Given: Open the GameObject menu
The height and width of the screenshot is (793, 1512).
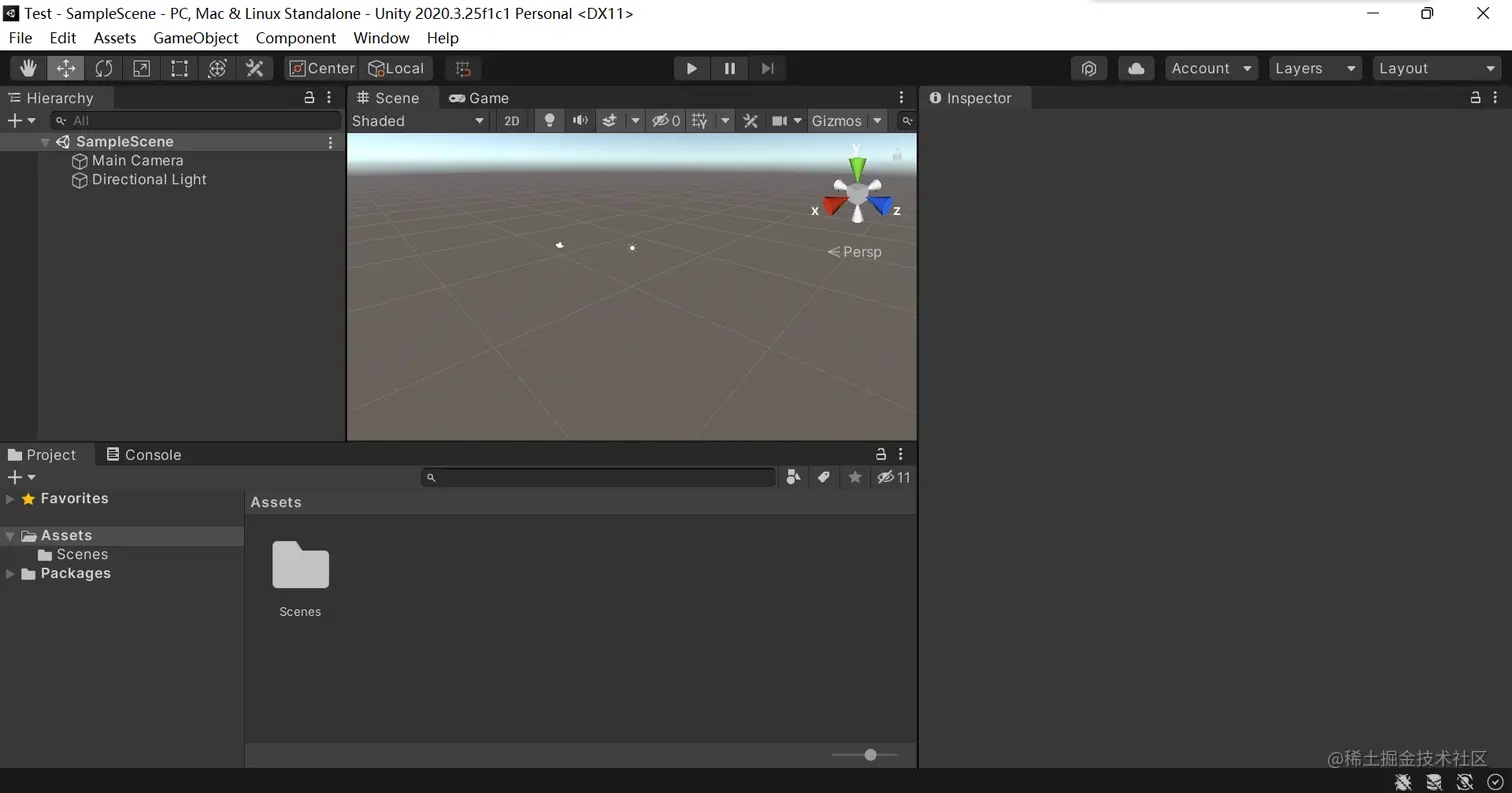Looking at the screenshot, I should pyautogui.click(x=195, y=38).
